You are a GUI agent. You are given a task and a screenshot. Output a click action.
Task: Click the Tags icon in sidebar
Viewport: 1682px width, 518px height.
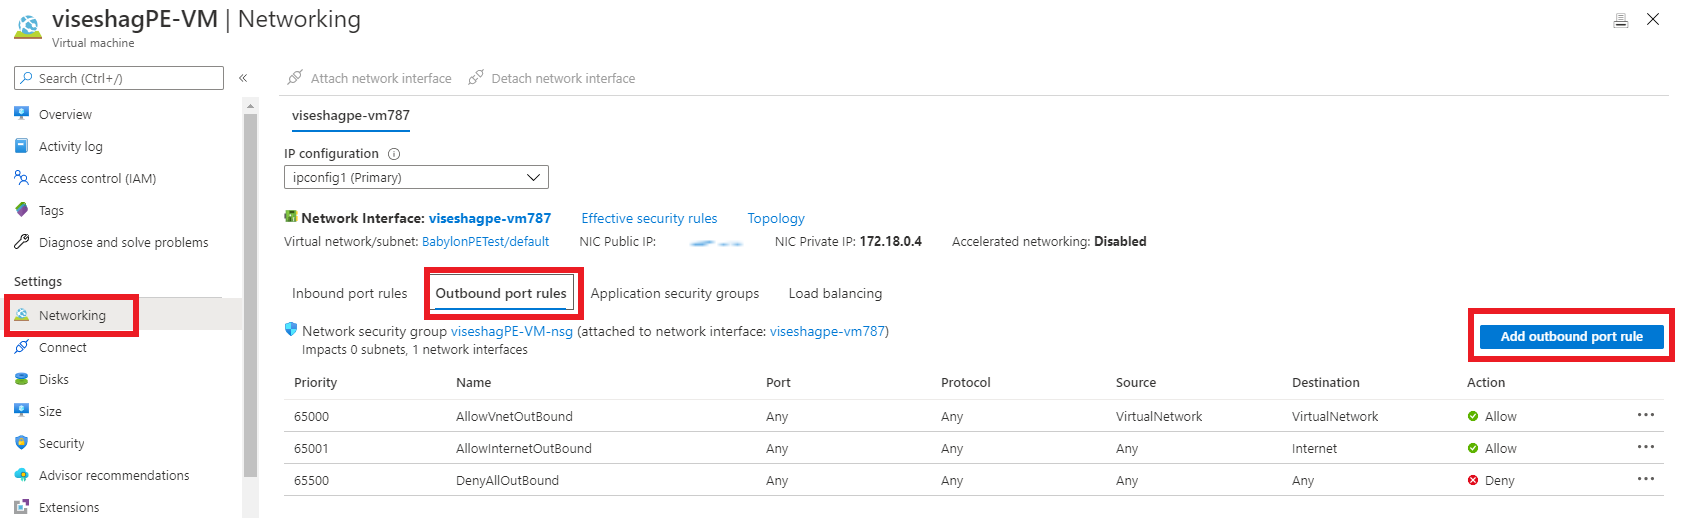[x=22, y=210]
